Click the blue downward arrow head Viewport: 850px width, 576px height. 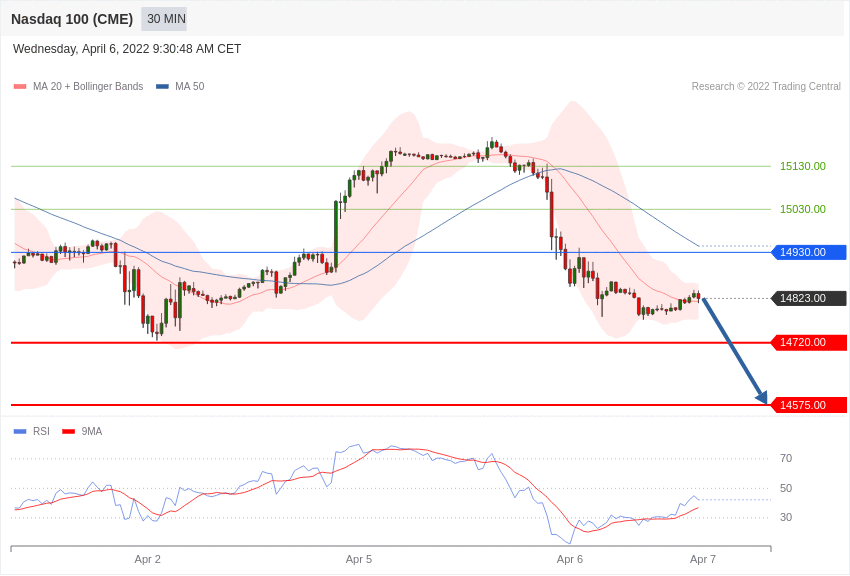point(762,397)
